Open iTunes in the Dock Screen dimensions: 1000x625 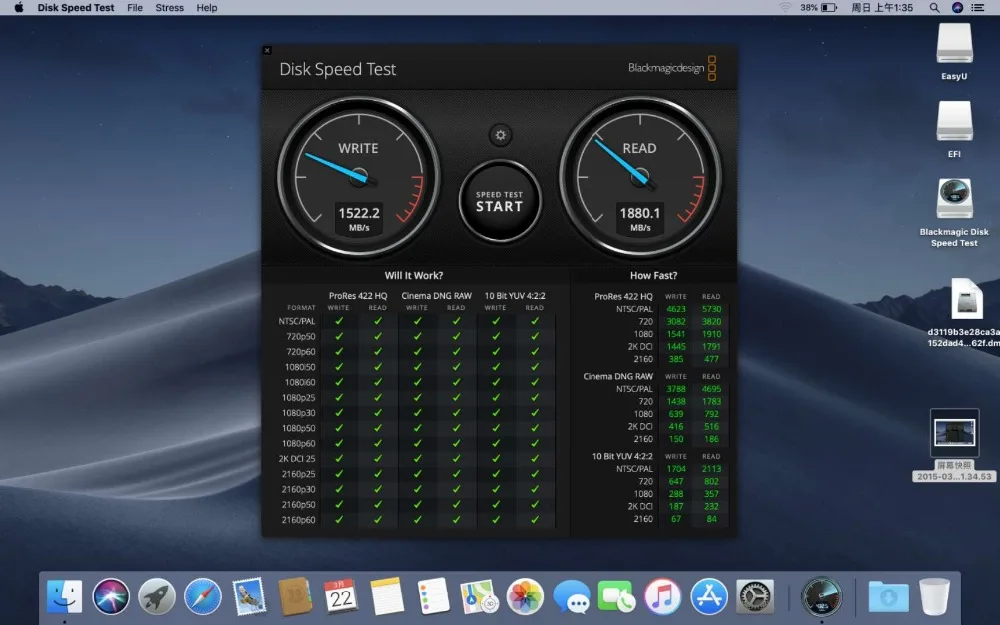pyautogui.click(x=663, y=598)
